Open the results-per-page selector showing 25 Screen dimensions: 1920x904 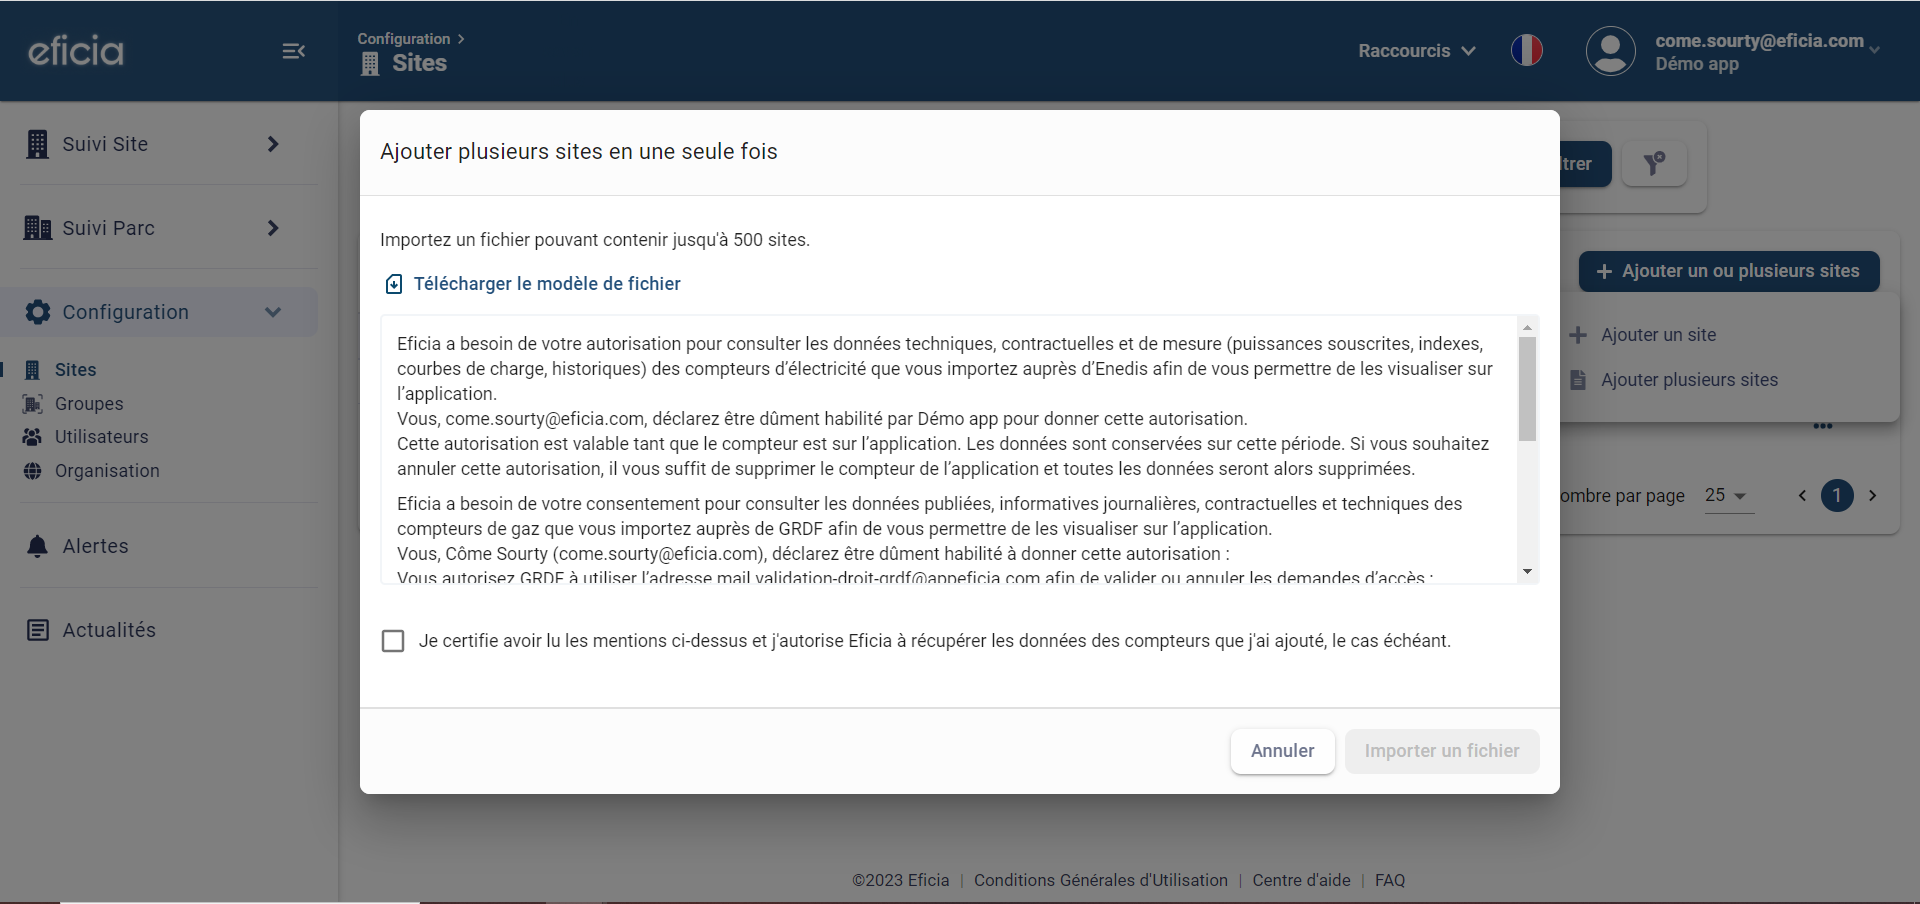(1728, 495)
